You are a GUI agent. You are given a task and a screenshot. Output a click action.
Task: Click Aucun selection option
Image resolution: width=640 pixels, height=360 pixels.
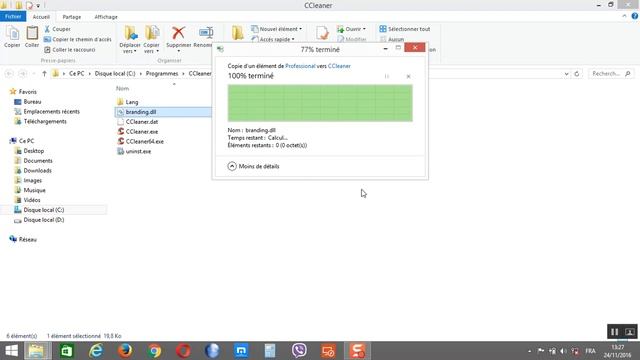(x=392, y=39)
